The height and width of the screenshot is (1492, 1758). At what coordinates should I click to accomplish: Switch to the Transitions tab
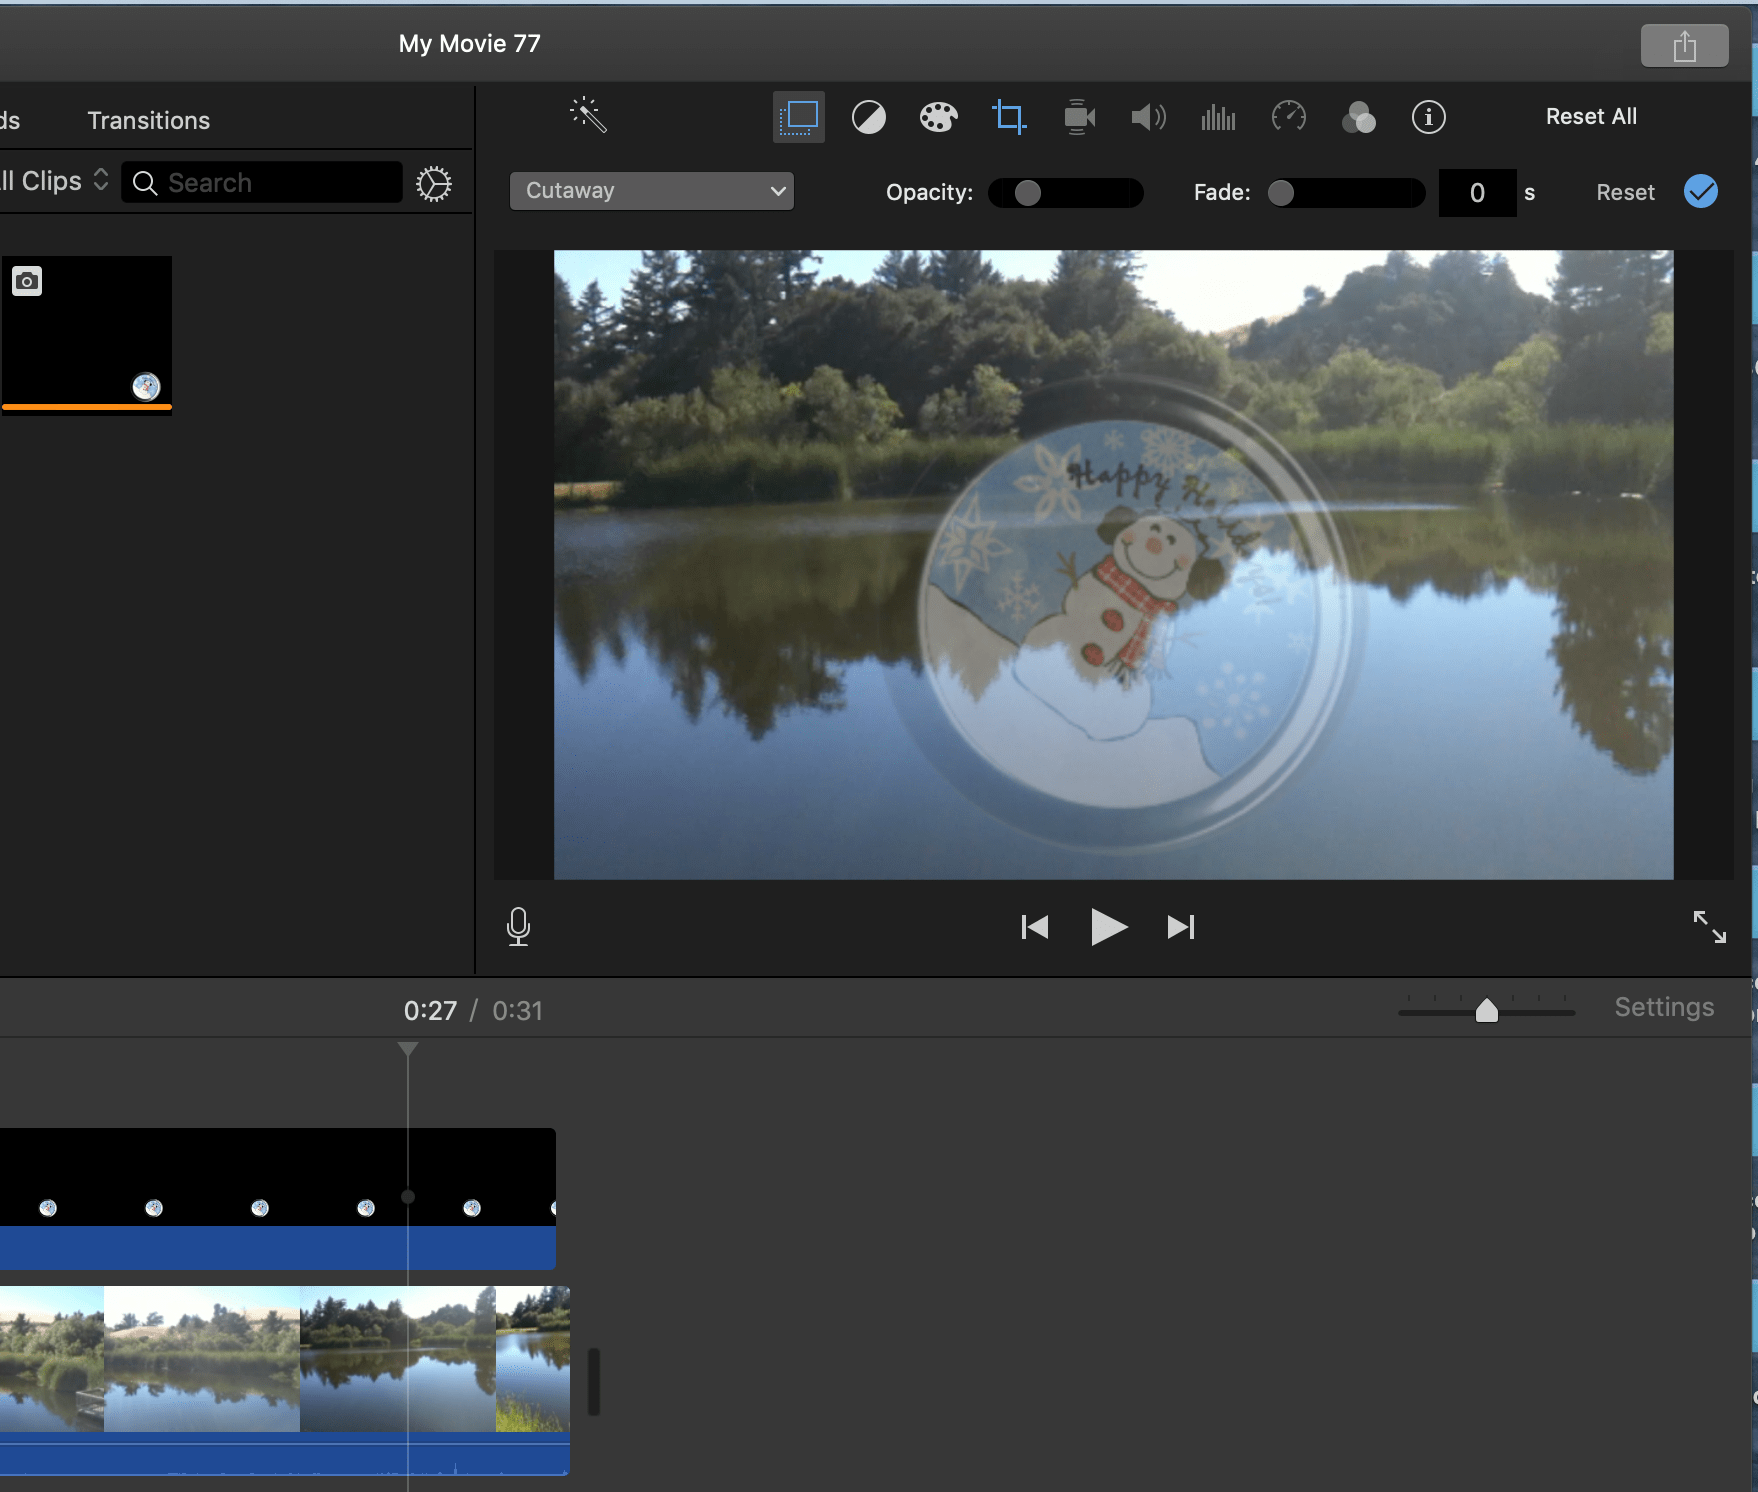click(149, 121)
